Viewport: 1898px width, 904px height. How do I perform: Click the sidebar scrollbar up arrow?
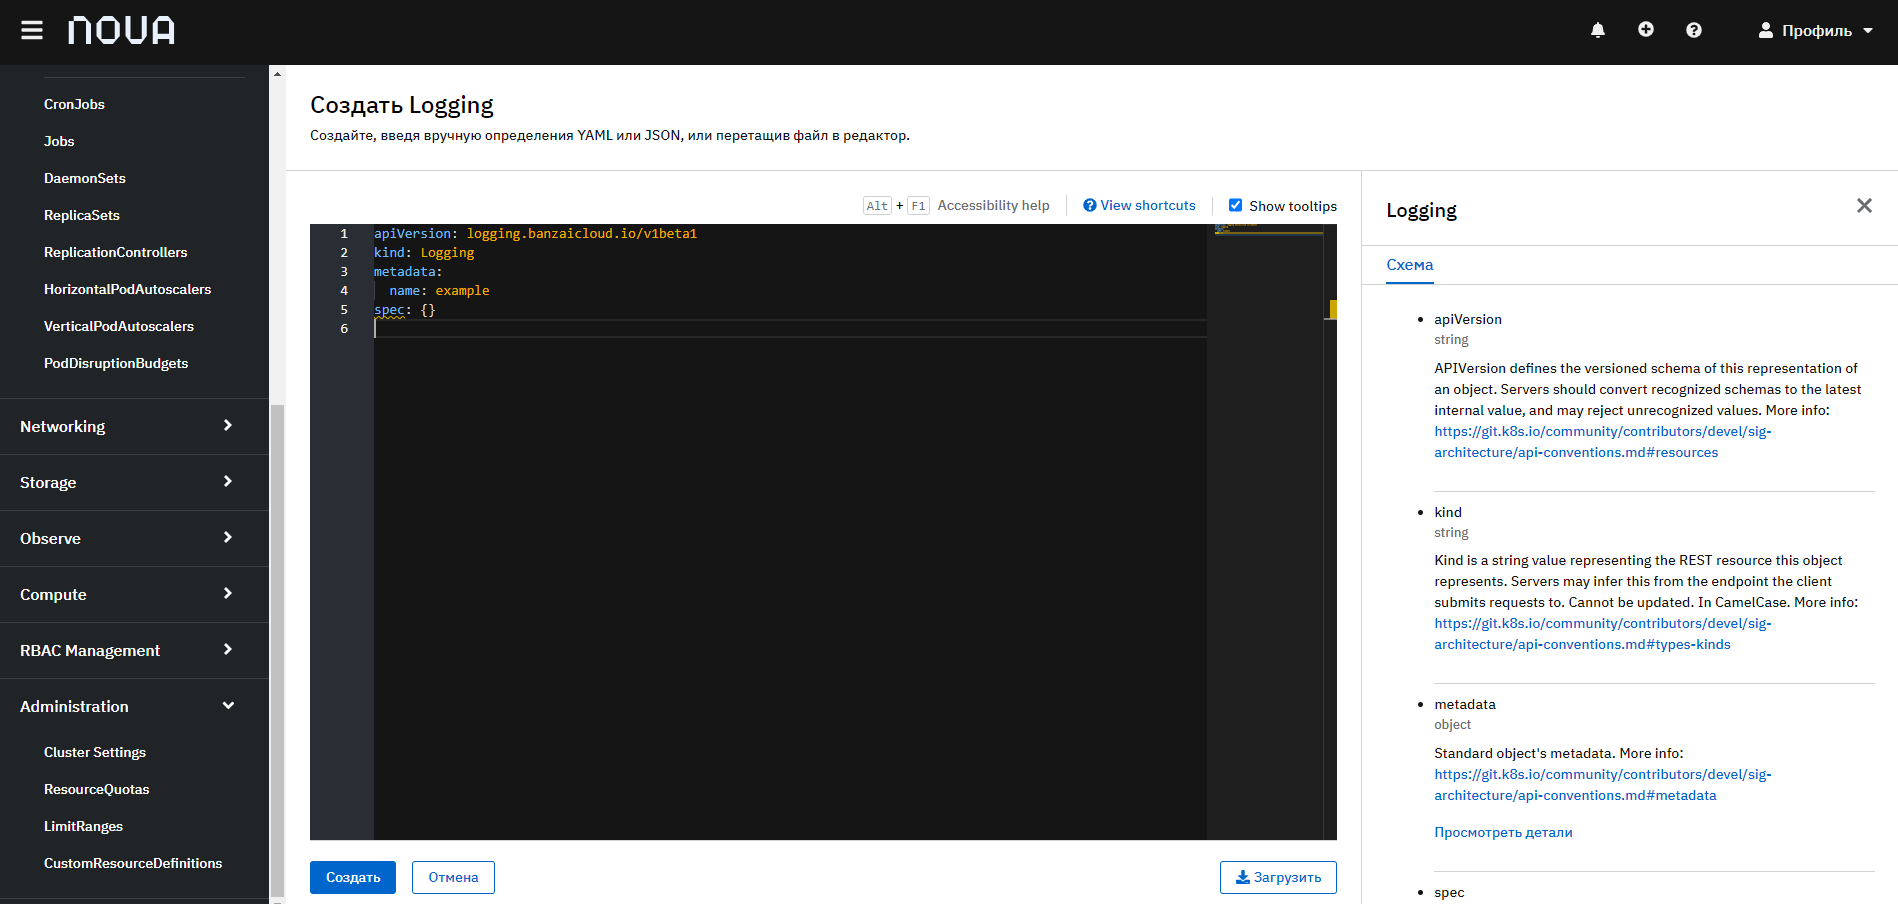pyautogui.click(x=277, y=73)
